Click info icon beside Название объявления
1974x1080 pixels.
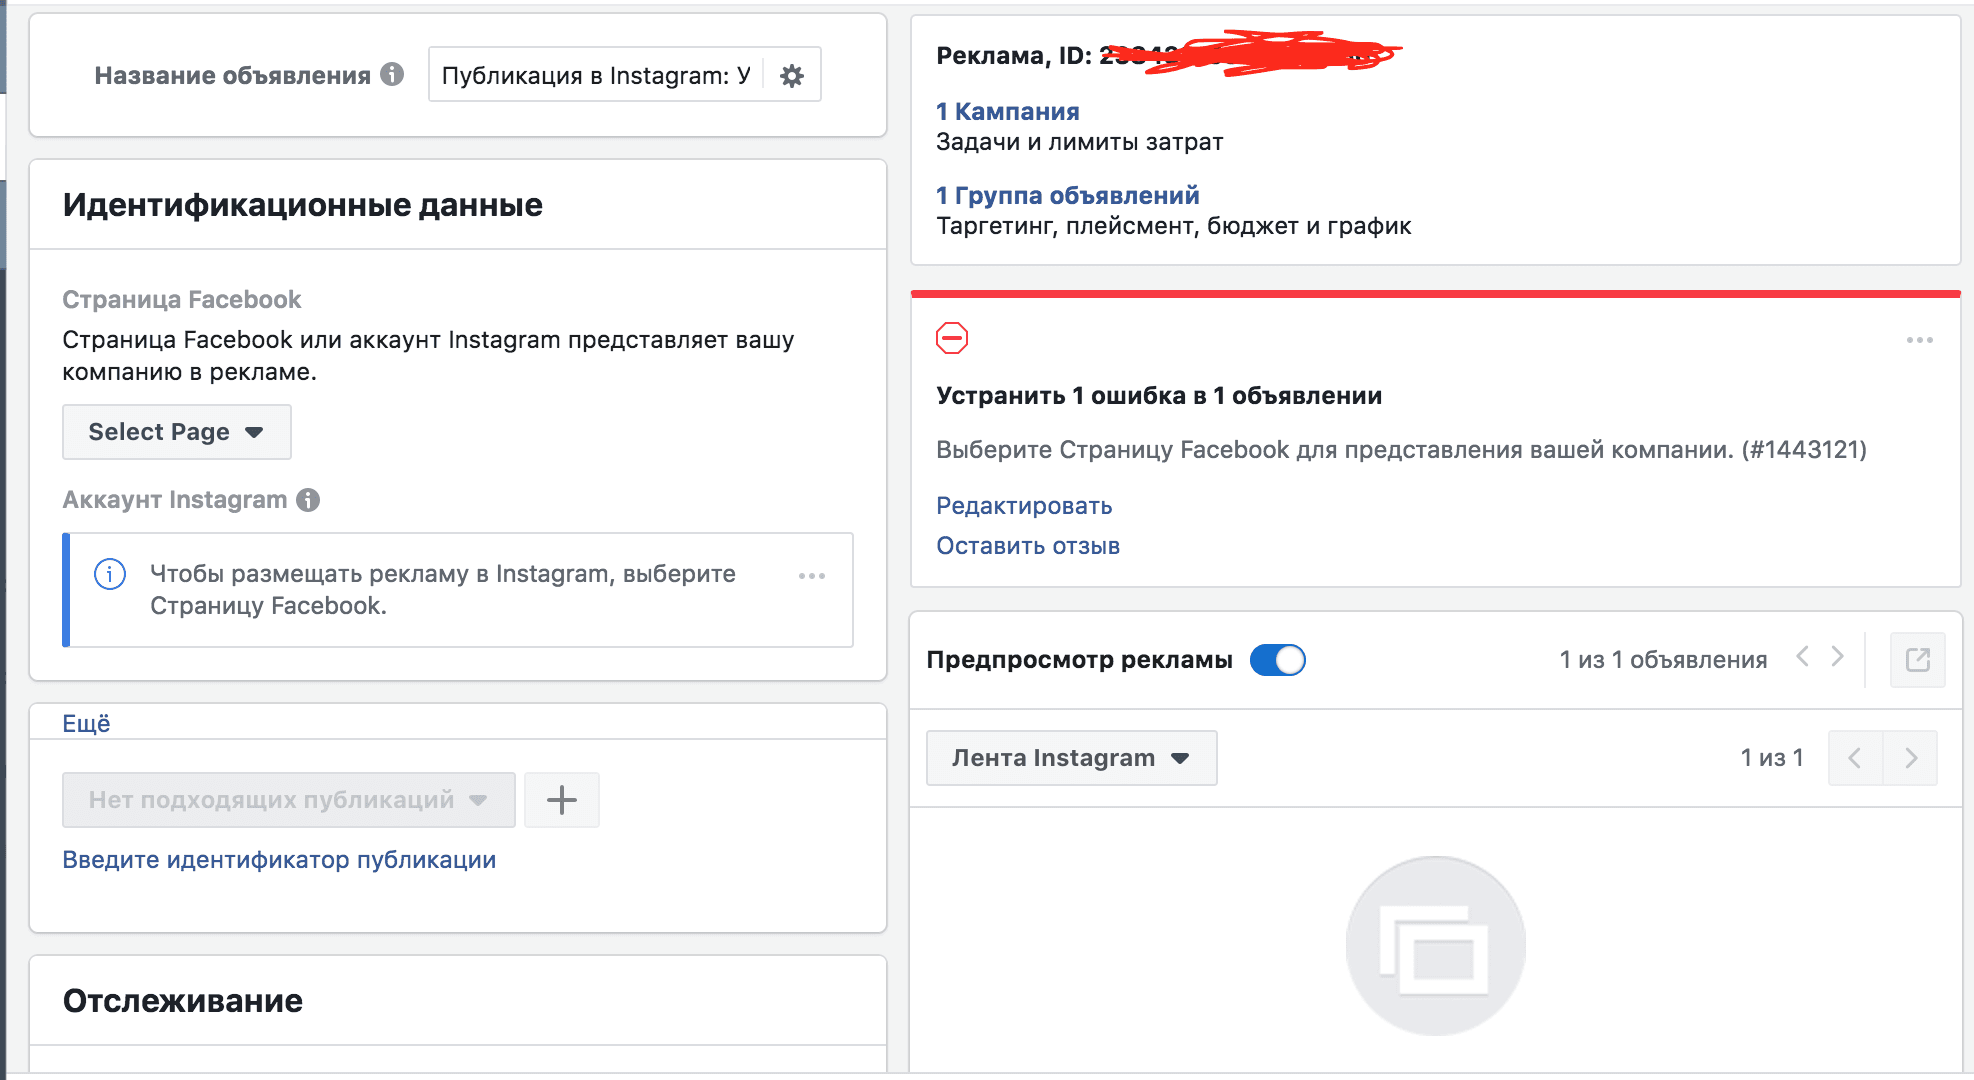392,74
